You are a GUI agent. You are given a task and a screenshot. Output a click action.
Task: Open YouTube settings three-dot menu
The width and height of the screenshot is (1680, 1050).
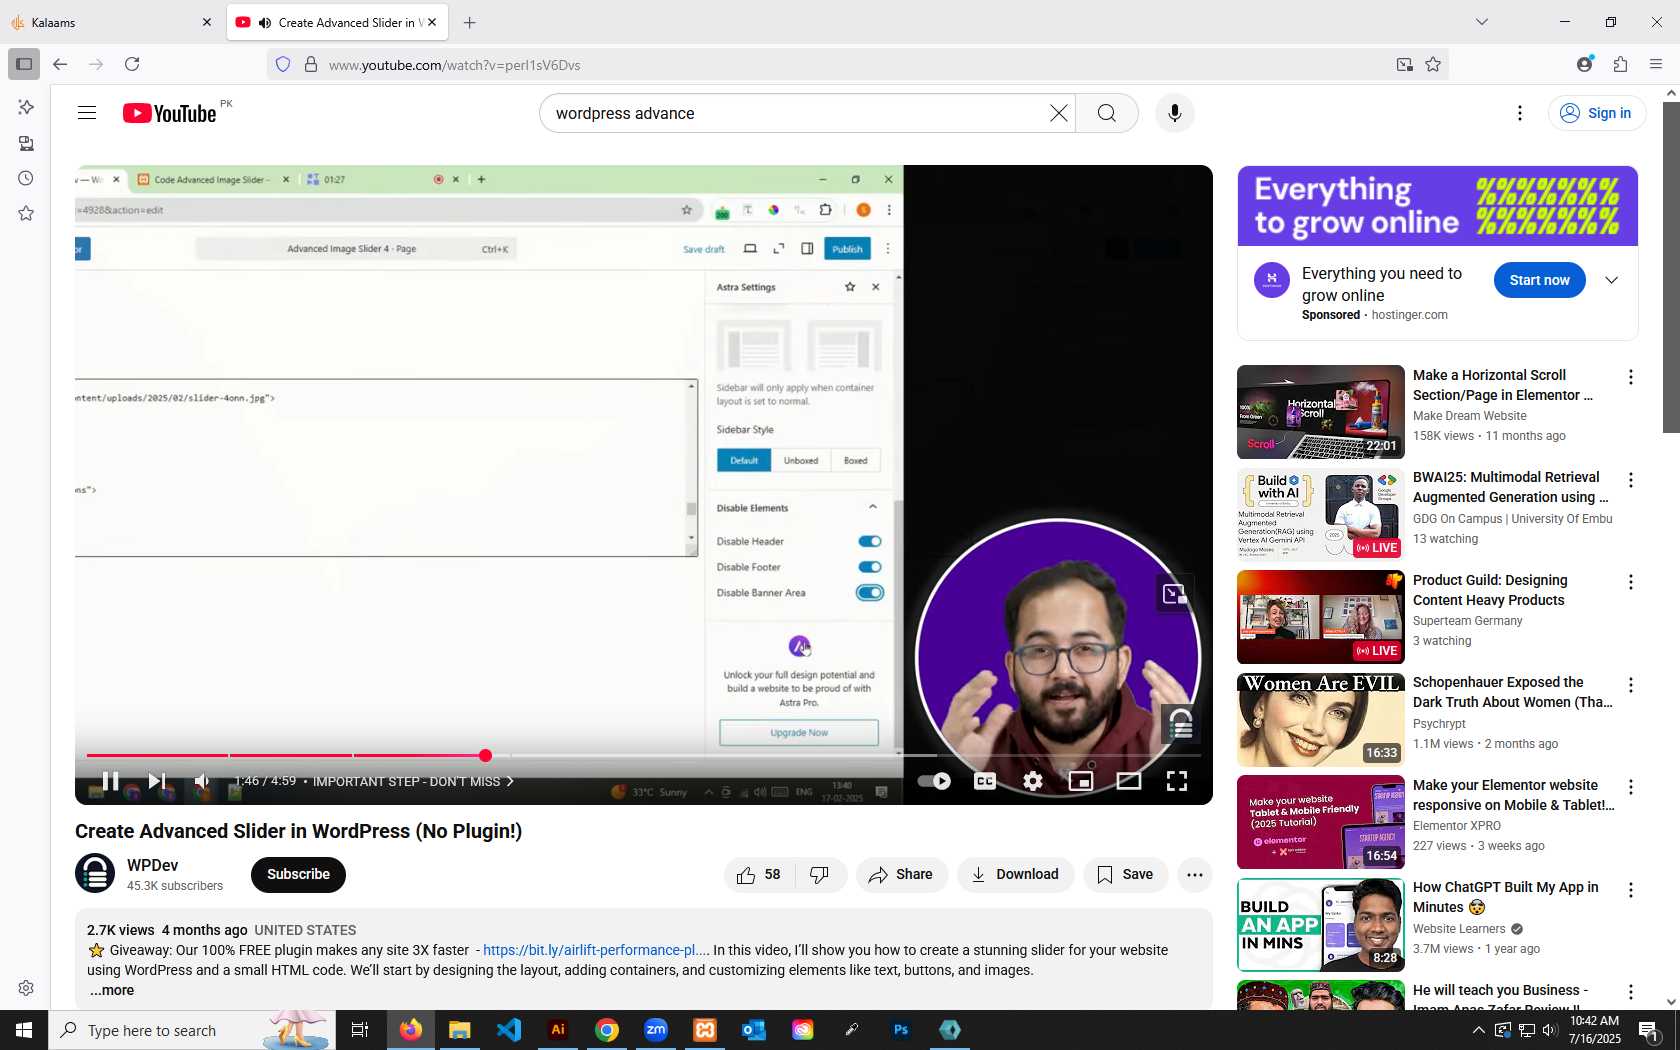pyautogui.click(x=1520, y=113)
